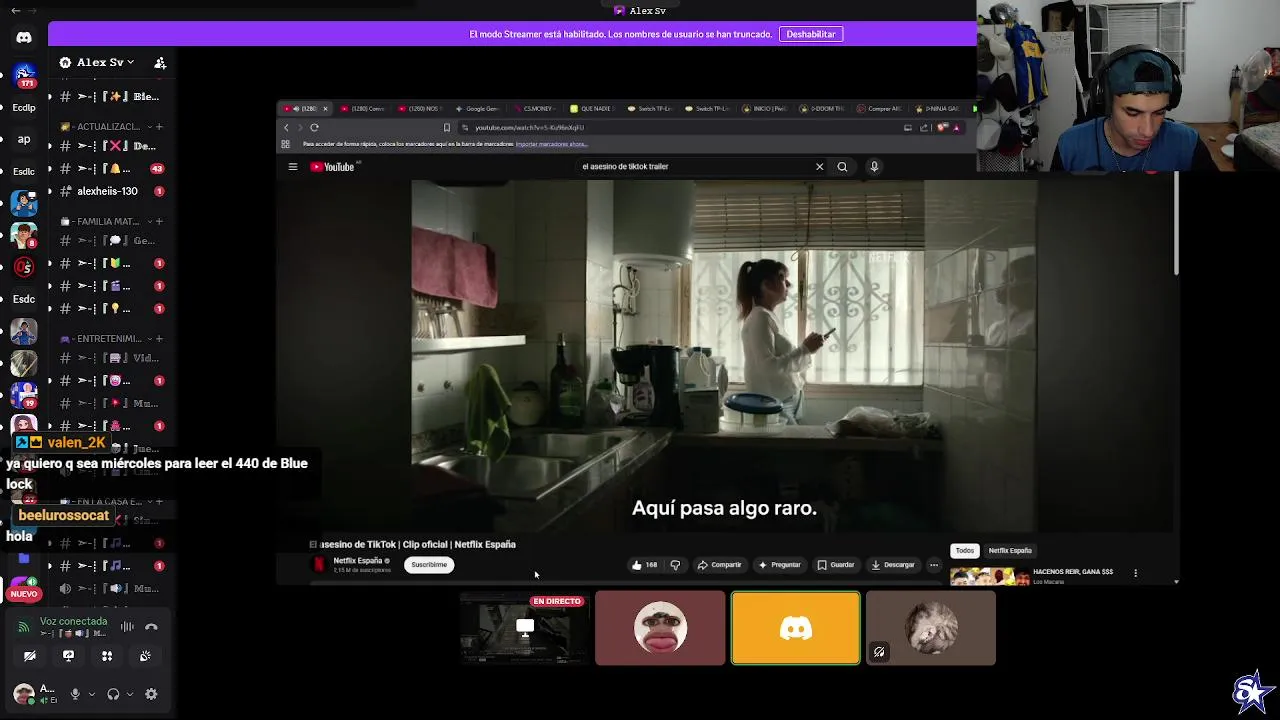
Task: Click the NUEVO unread indicator
Action: 24,594
